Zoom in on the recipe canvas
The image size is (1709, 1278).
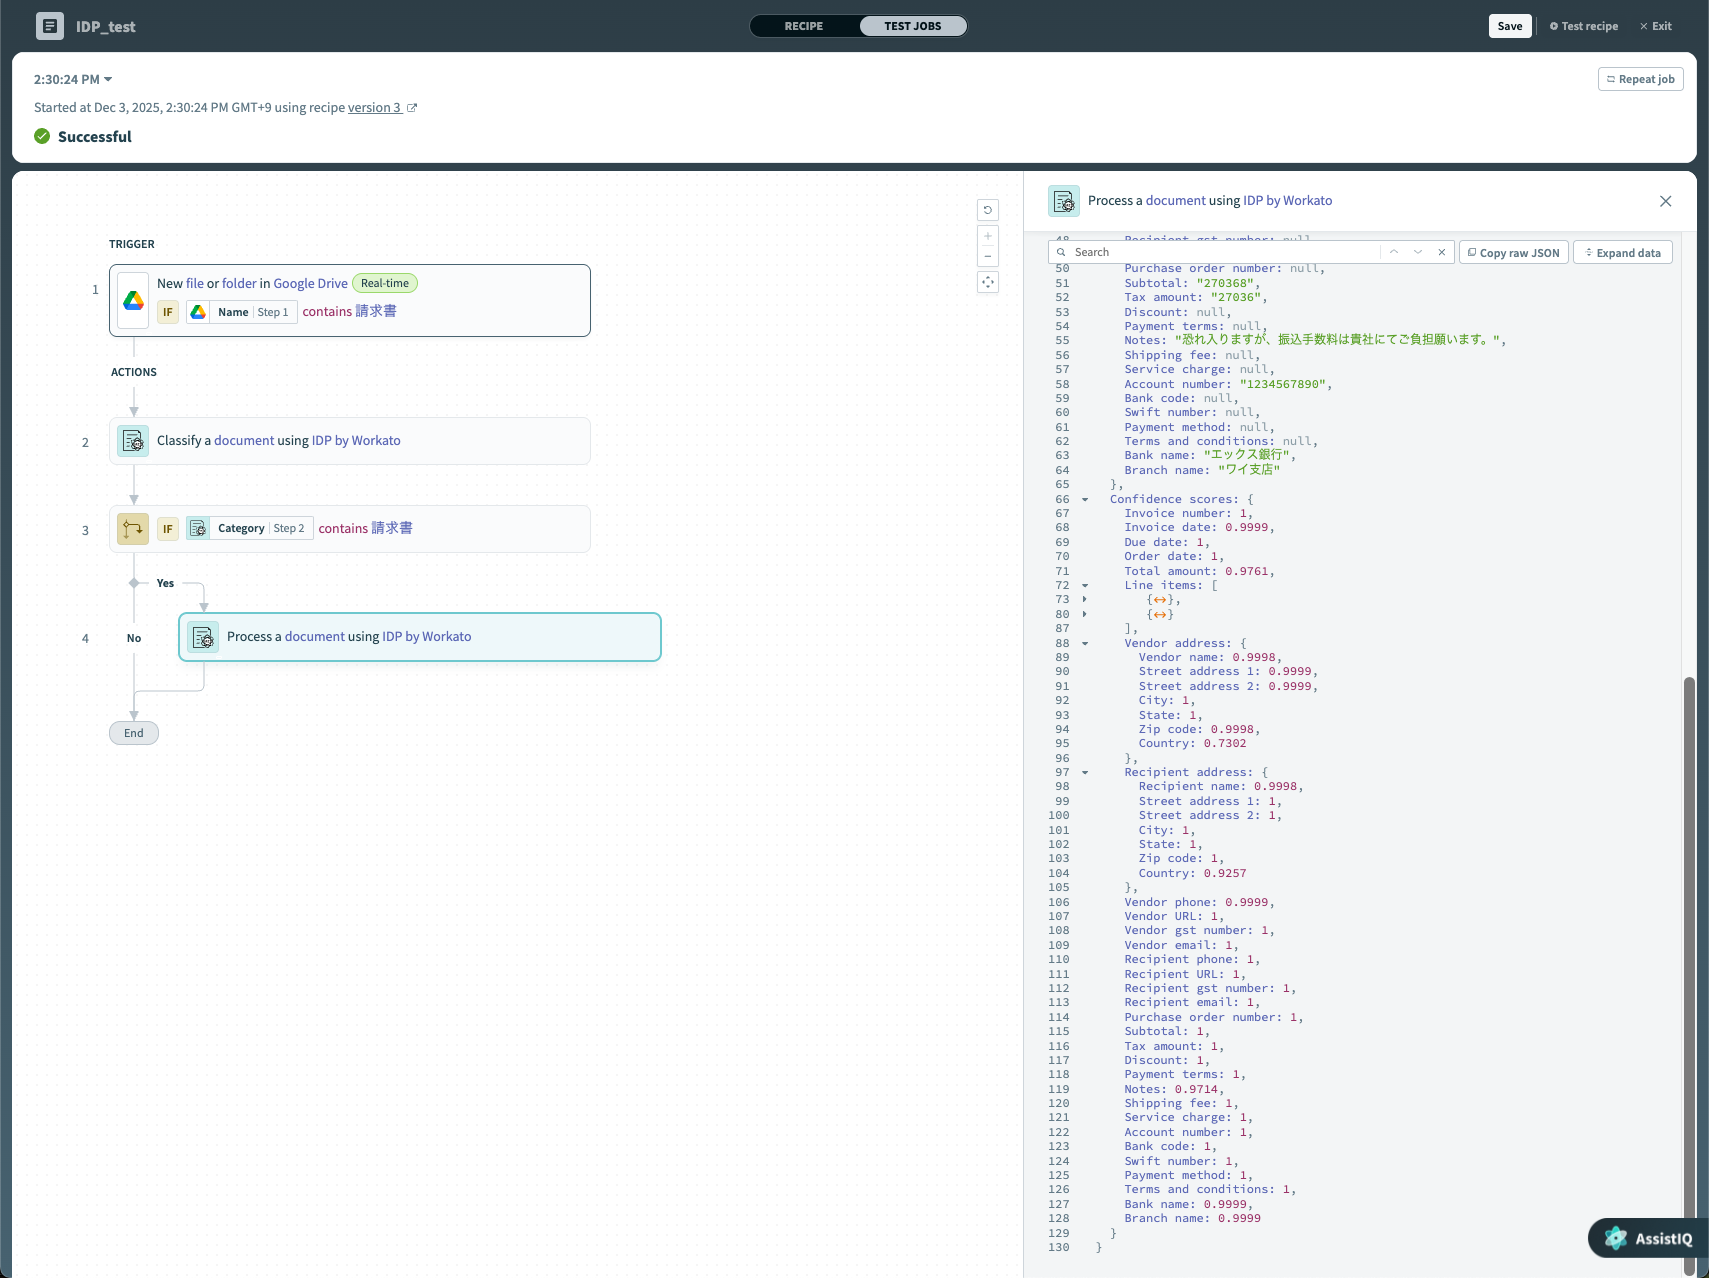[988, 236]
